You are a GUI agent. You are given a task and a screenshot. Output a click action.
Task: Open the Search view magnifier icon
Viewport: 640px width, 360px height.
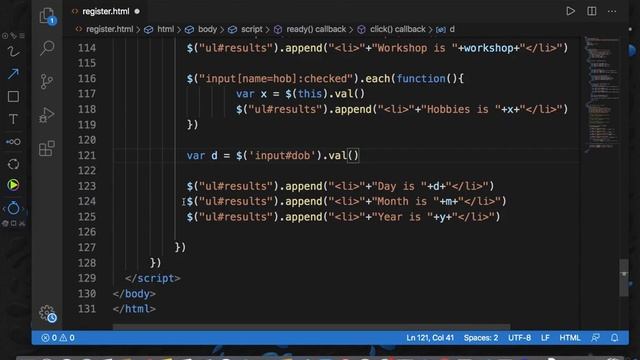(47, 48)
